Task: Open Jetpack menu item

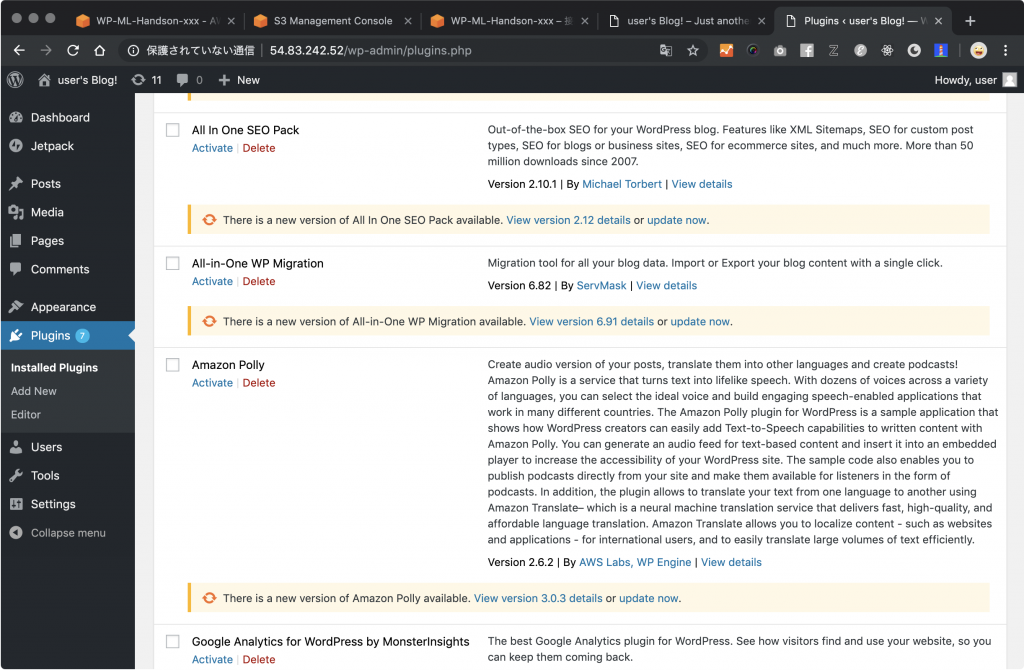Action: [52, 146]
